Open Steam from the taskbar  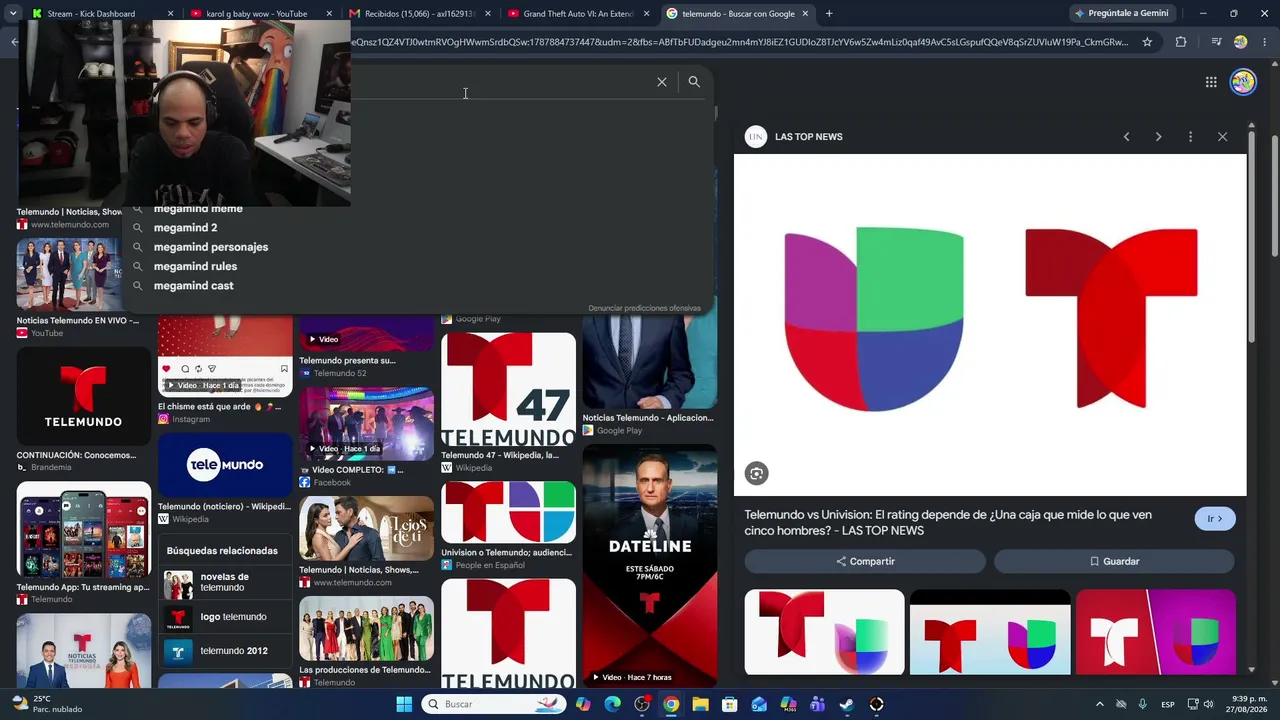coord(846,704)
